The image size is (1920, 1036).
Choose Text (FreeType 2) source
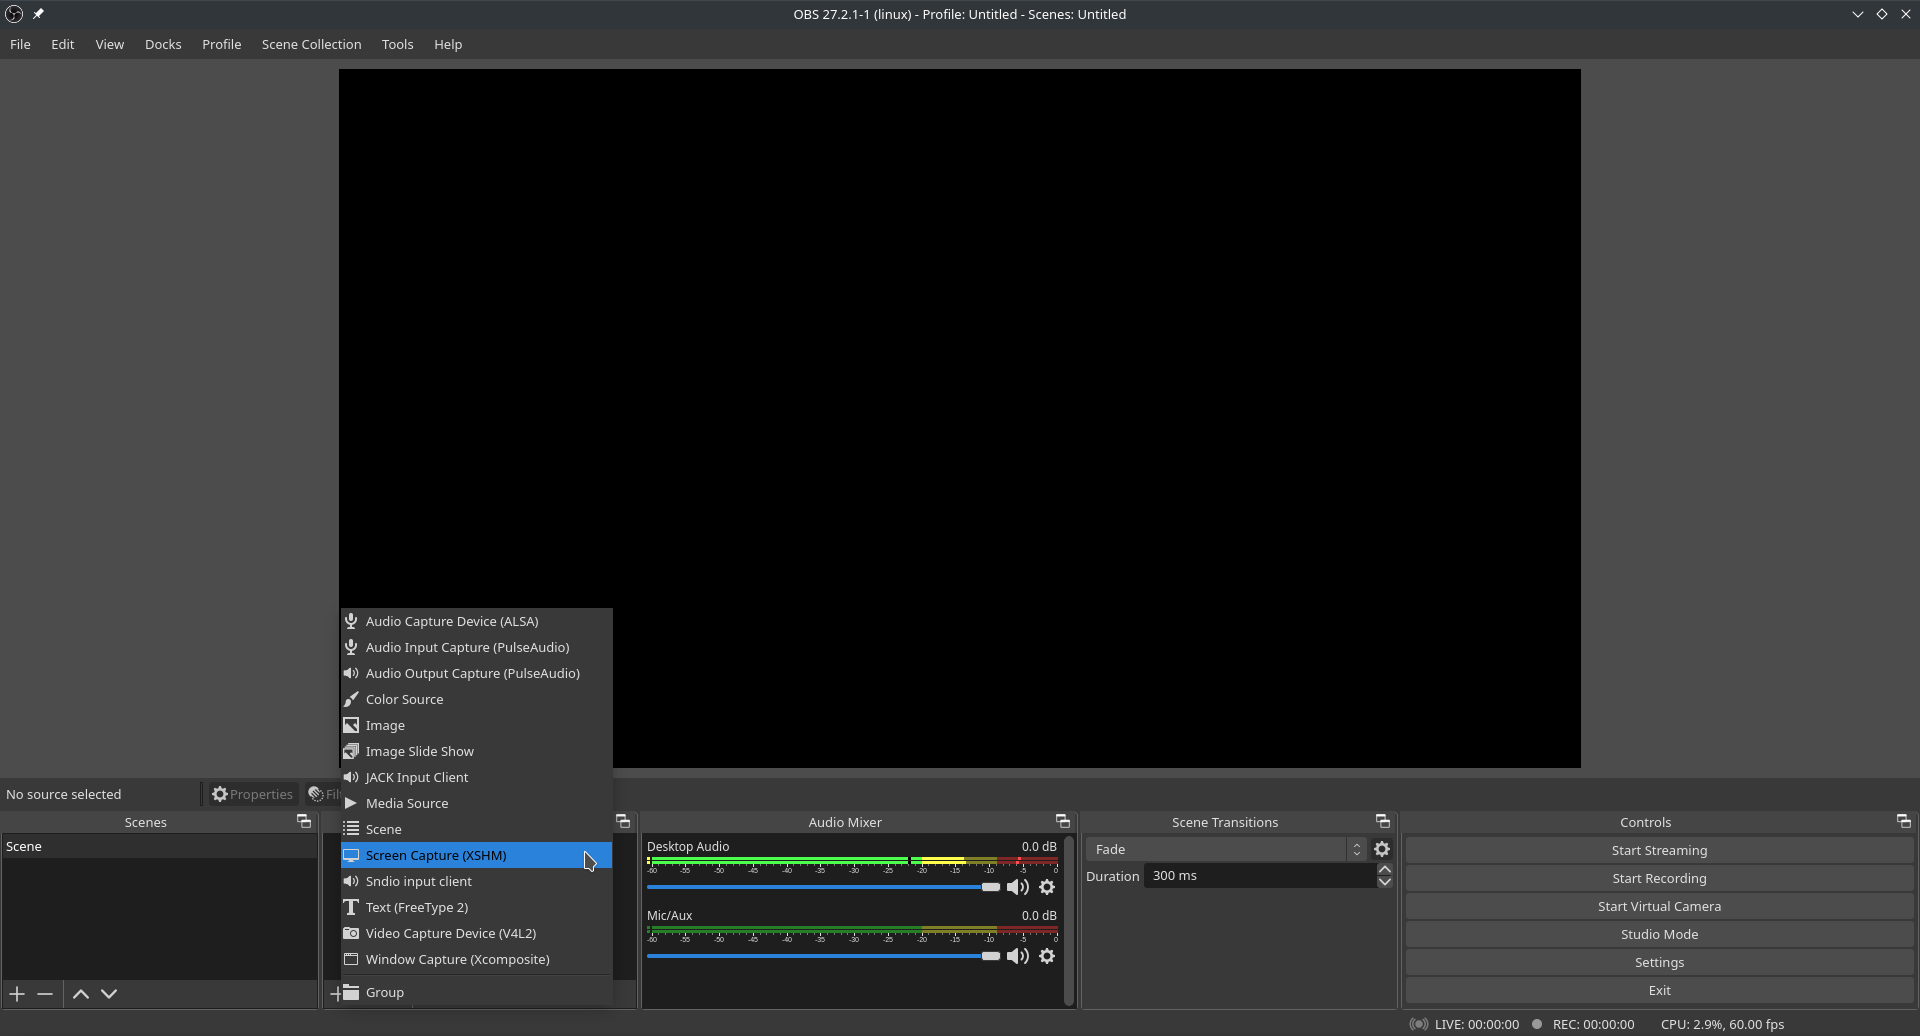[x=476, y=907]
